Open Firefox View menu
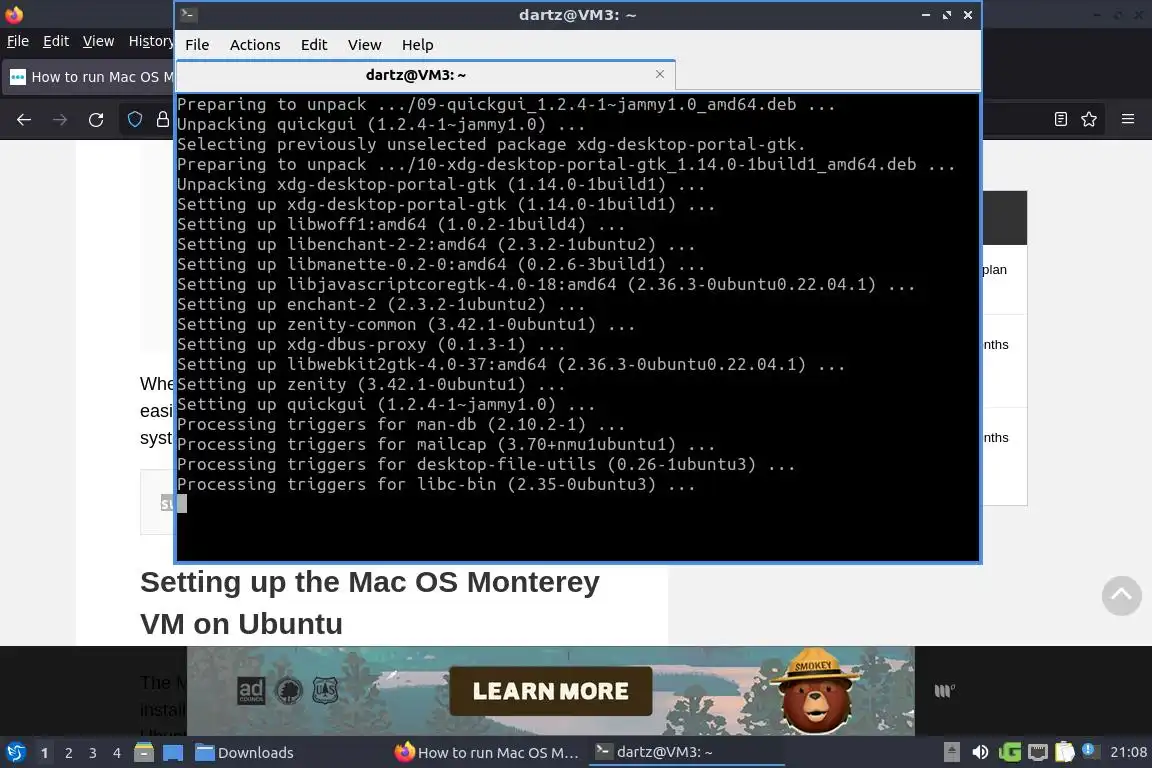The width and height of the screenshot is (1152, 768). click(x=98, y=41)
